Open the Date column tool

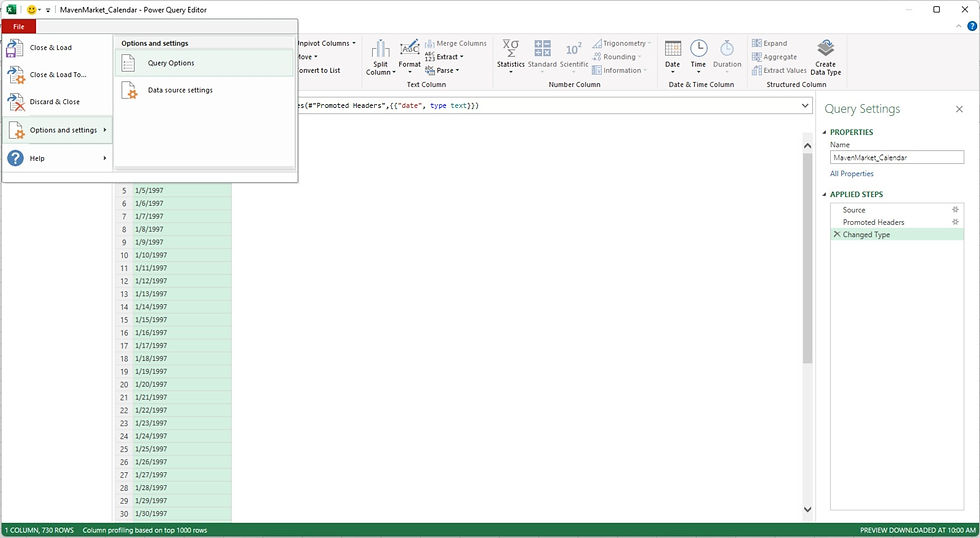point(672,56)
